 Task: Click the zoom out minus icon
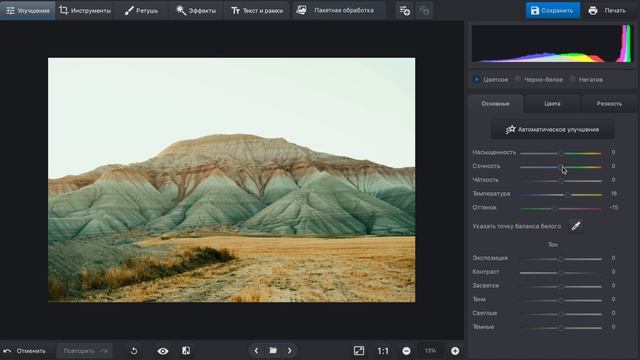point(407,351)
